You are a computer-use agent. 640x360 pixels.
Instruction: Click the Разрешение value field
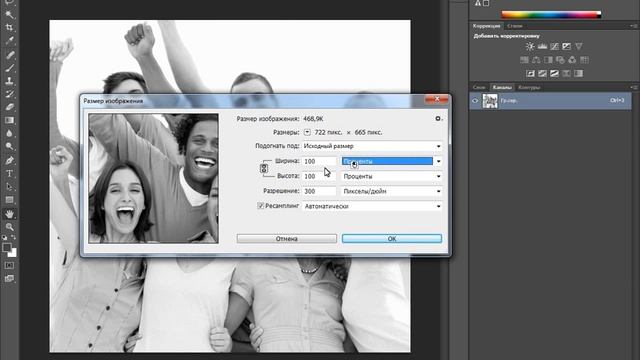319,191
